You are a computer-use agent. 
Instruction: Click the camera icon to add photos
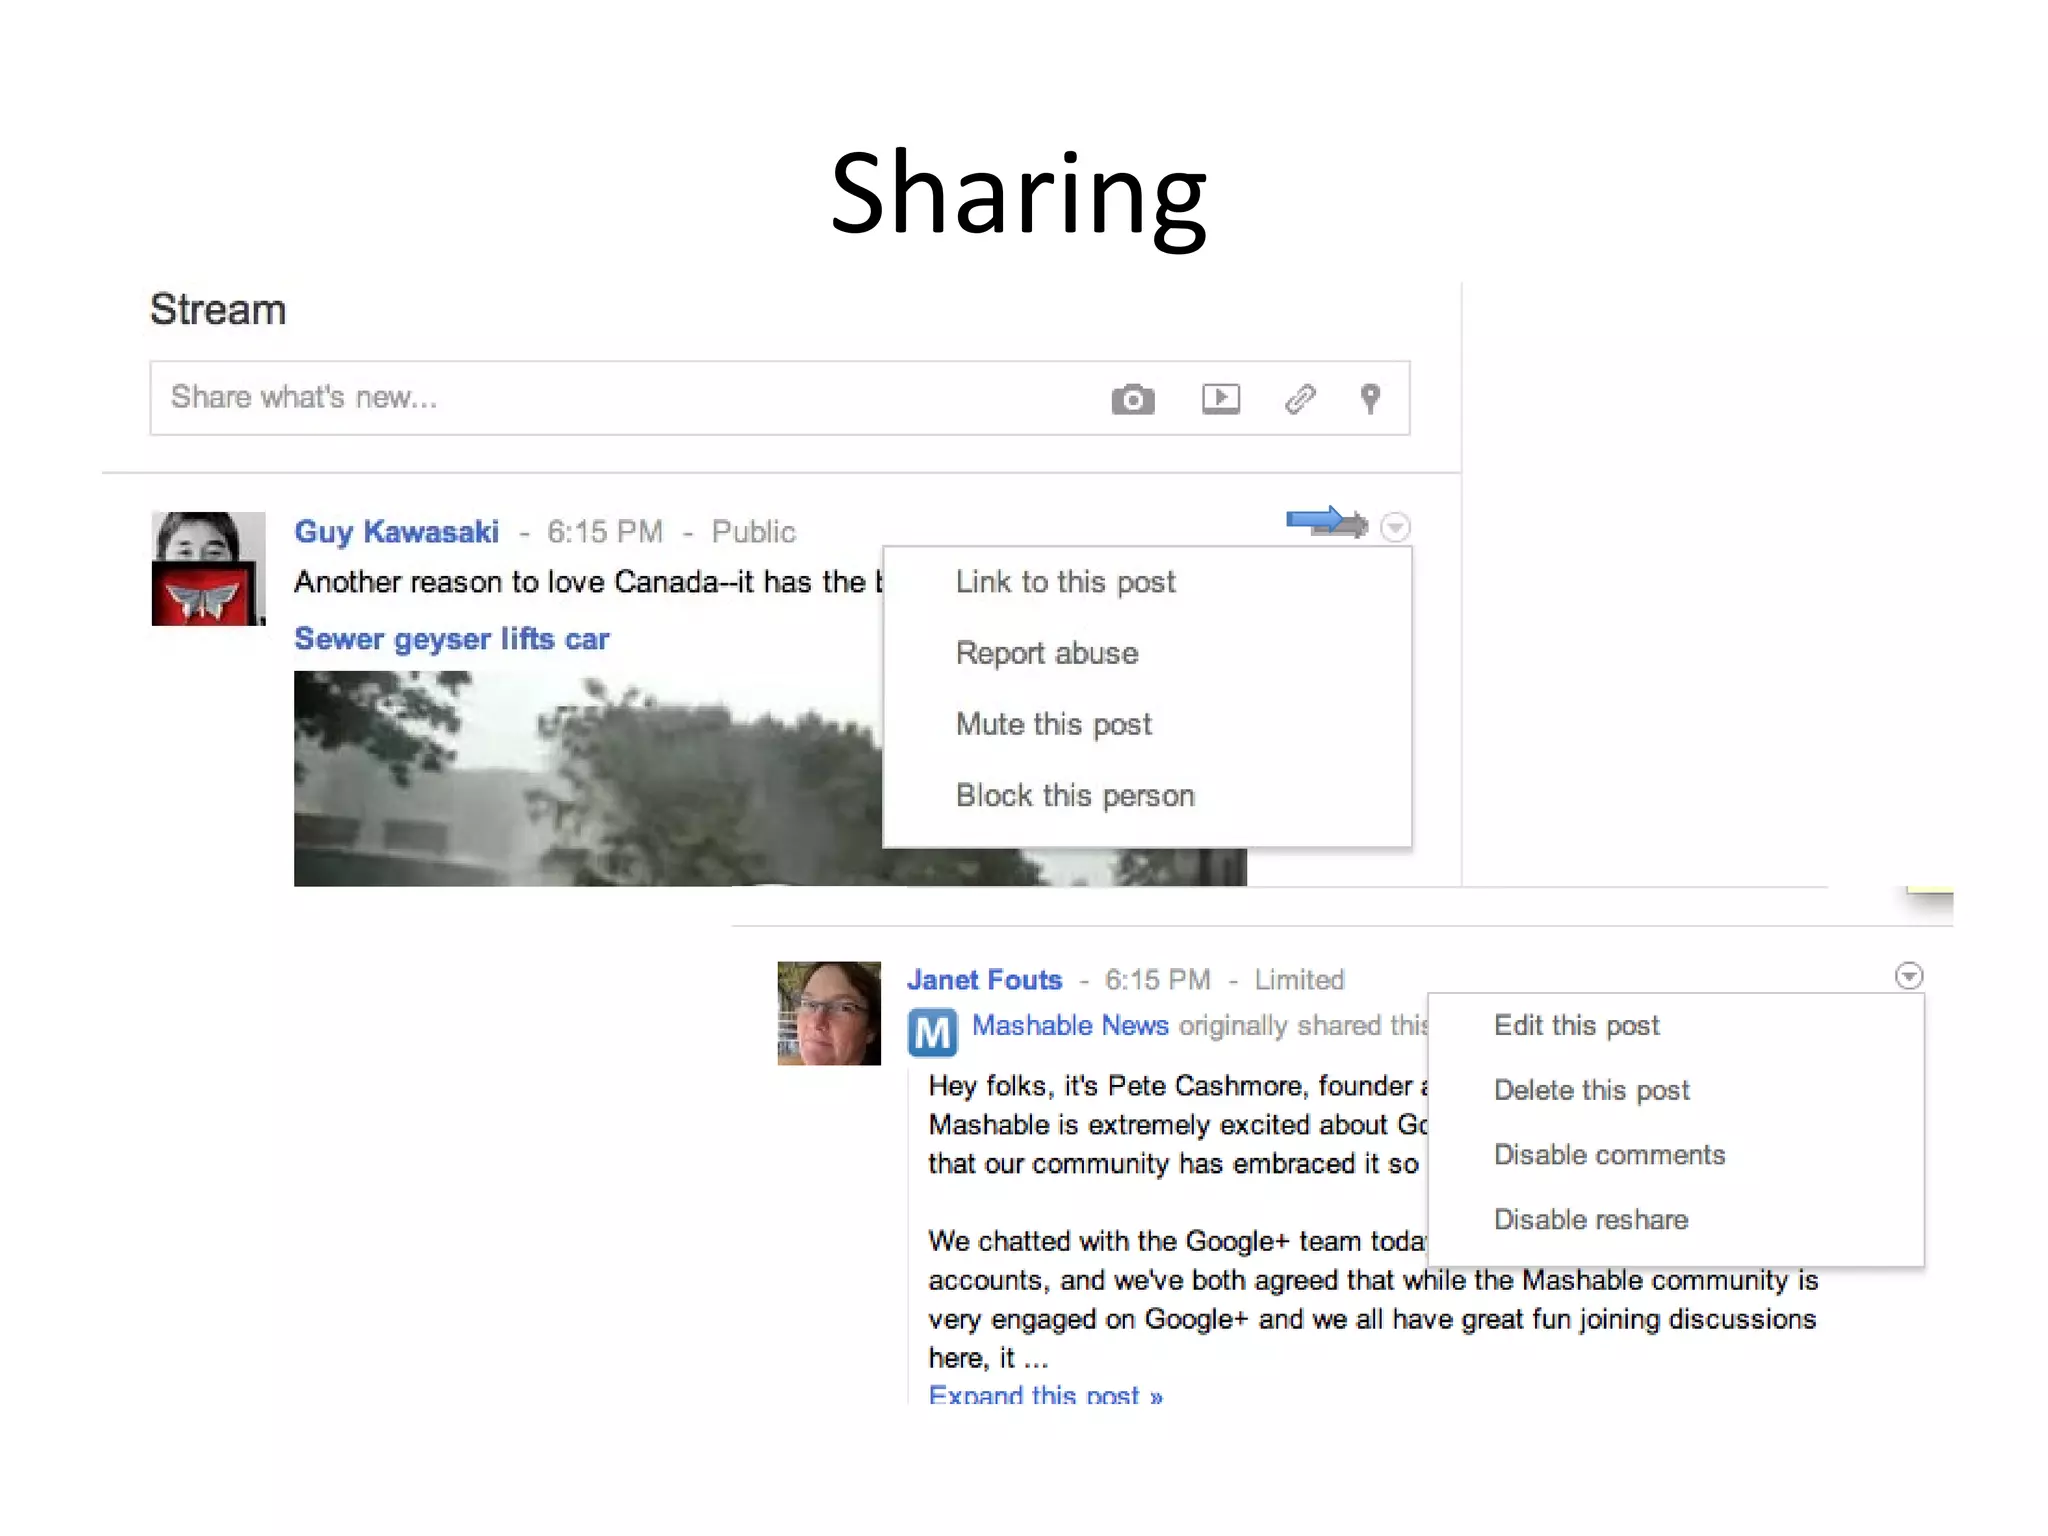1132,399
